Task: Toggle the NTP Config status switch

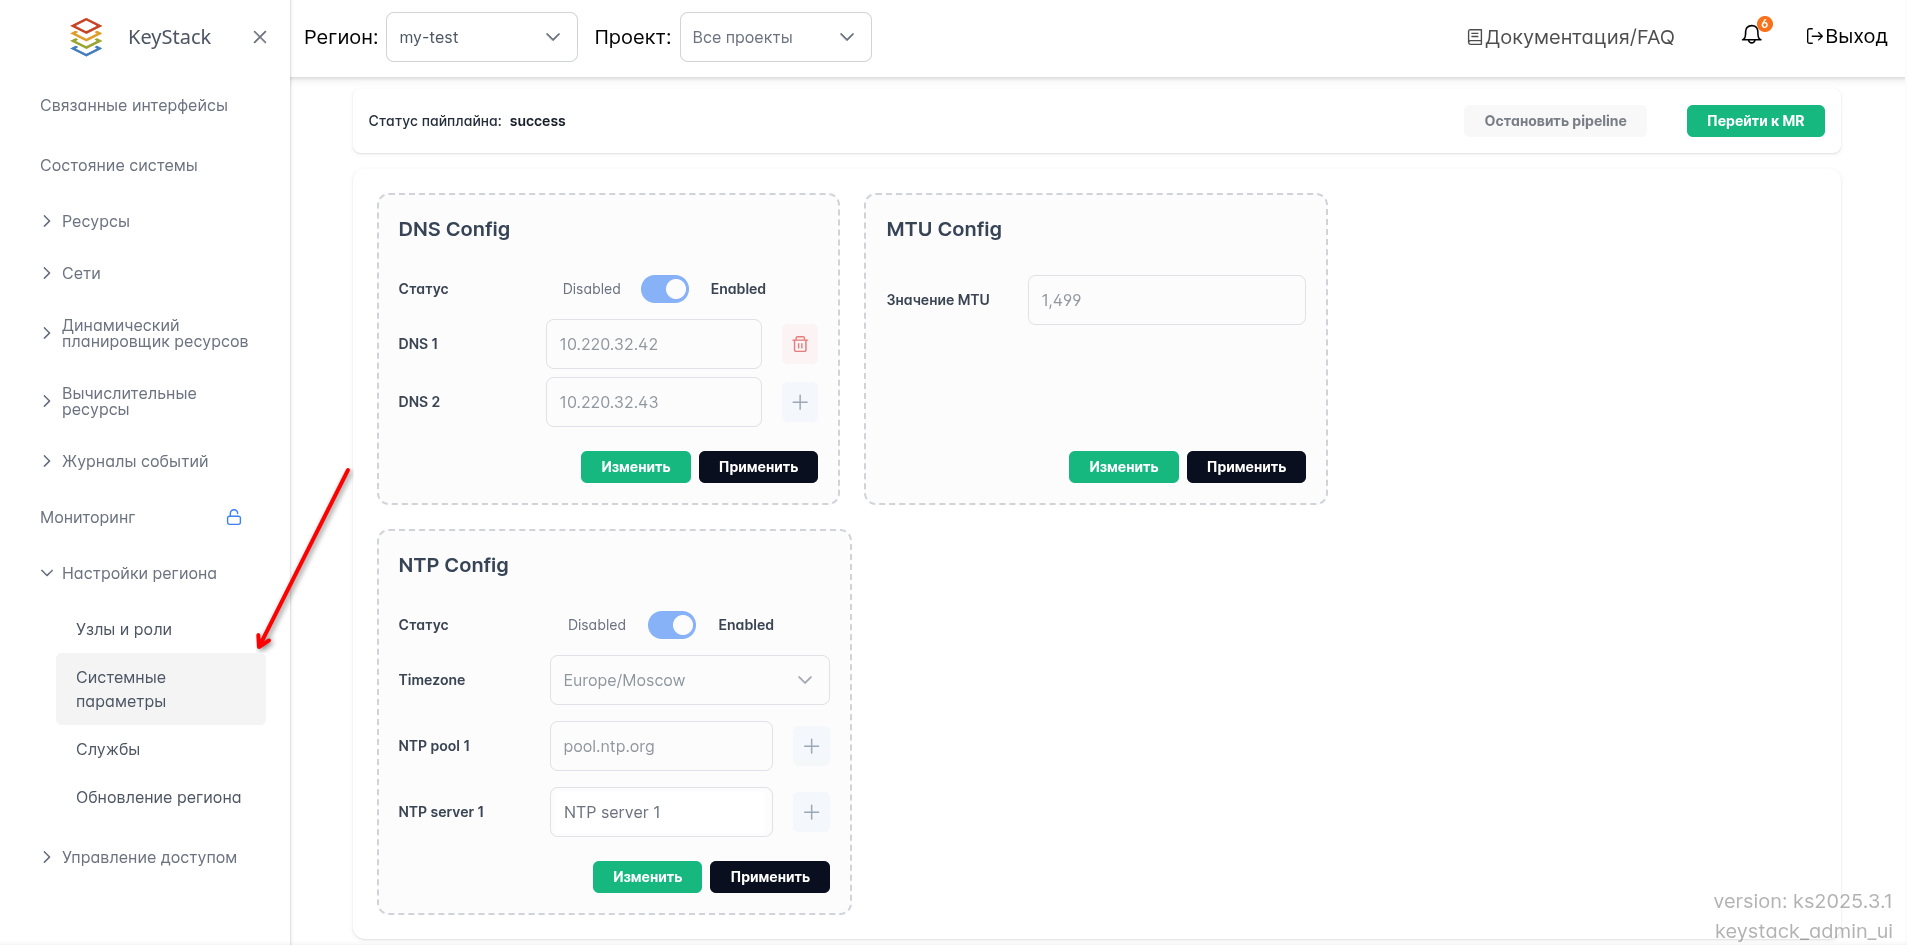Action: [671, 625]
